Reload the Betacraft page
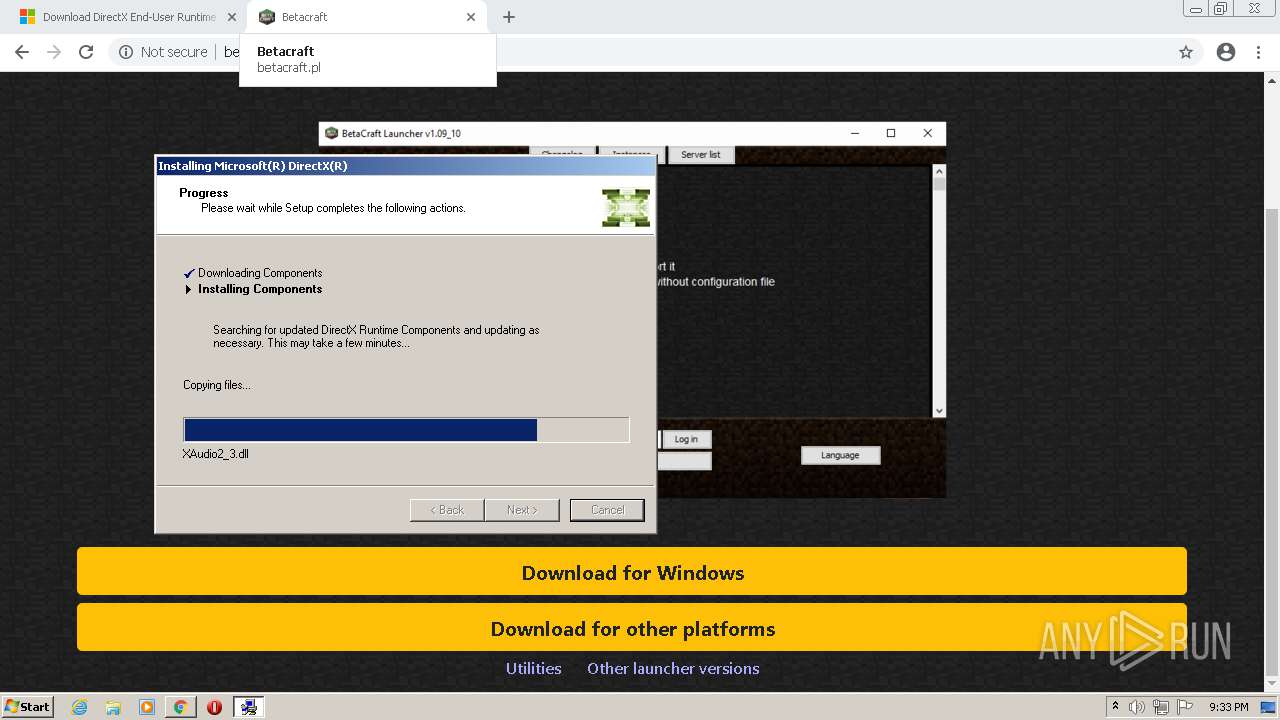This screenshot has height=720, width=1280. pos(86,52)
